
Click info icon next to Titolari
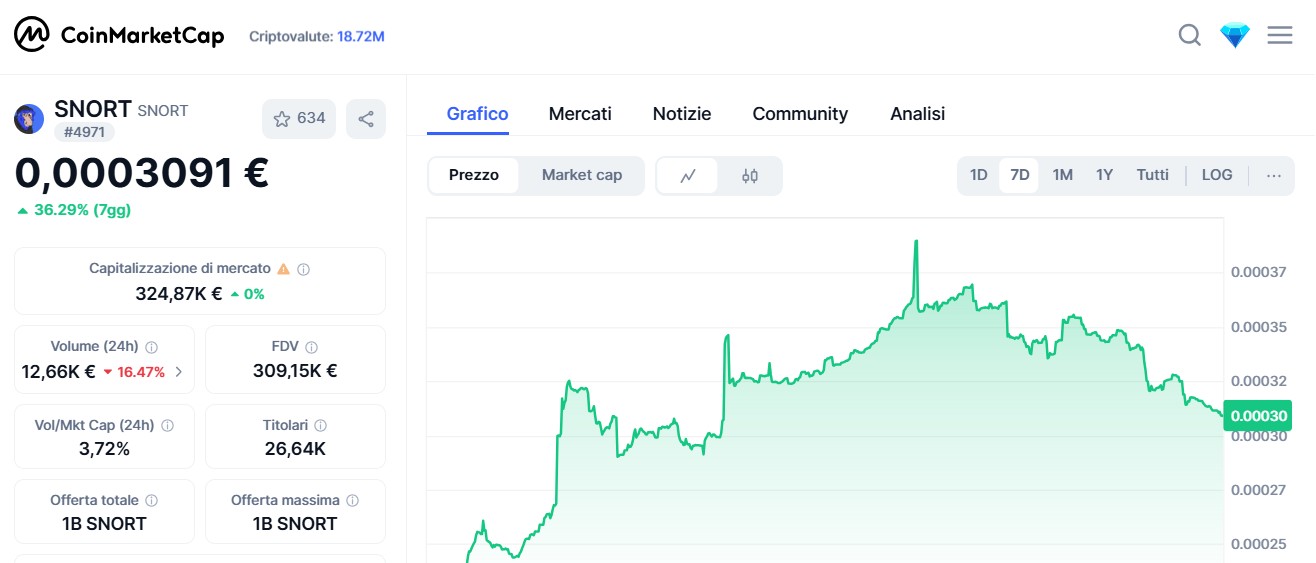tap(320, 425)
